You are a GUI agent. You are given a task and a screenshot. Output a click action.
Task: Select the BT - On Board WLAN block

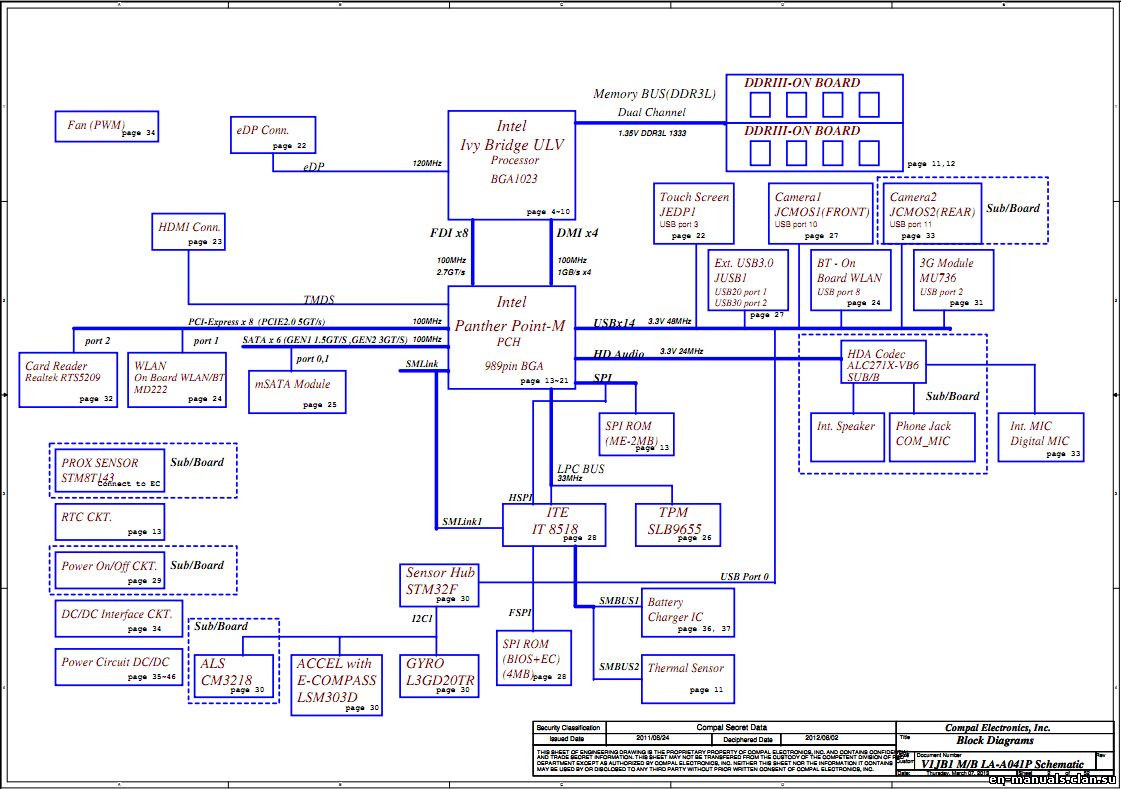click(849, 280)
